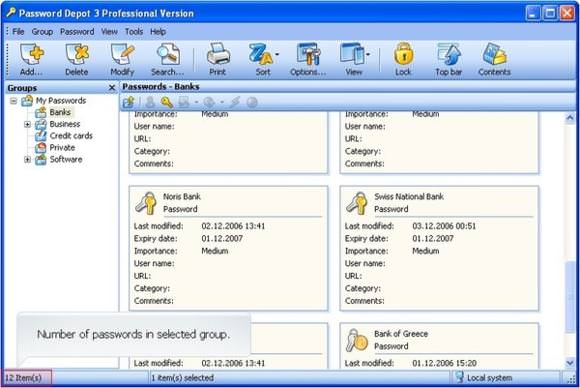Select the Credit cards group
The height and width of the screenshot is (388, 580).
point(71,136)
